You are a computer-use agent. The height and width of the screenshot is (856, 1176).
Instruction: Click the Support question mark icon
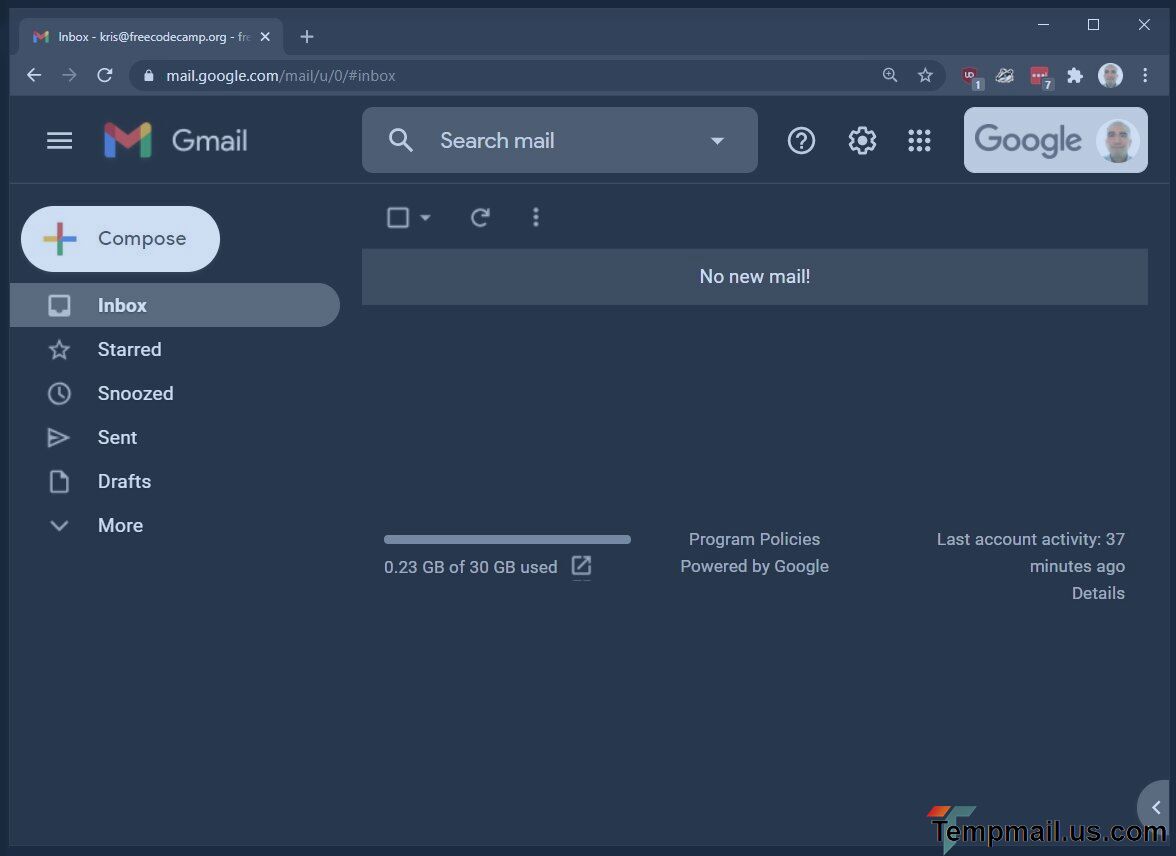pyautogui.click(x=801, y=141)
